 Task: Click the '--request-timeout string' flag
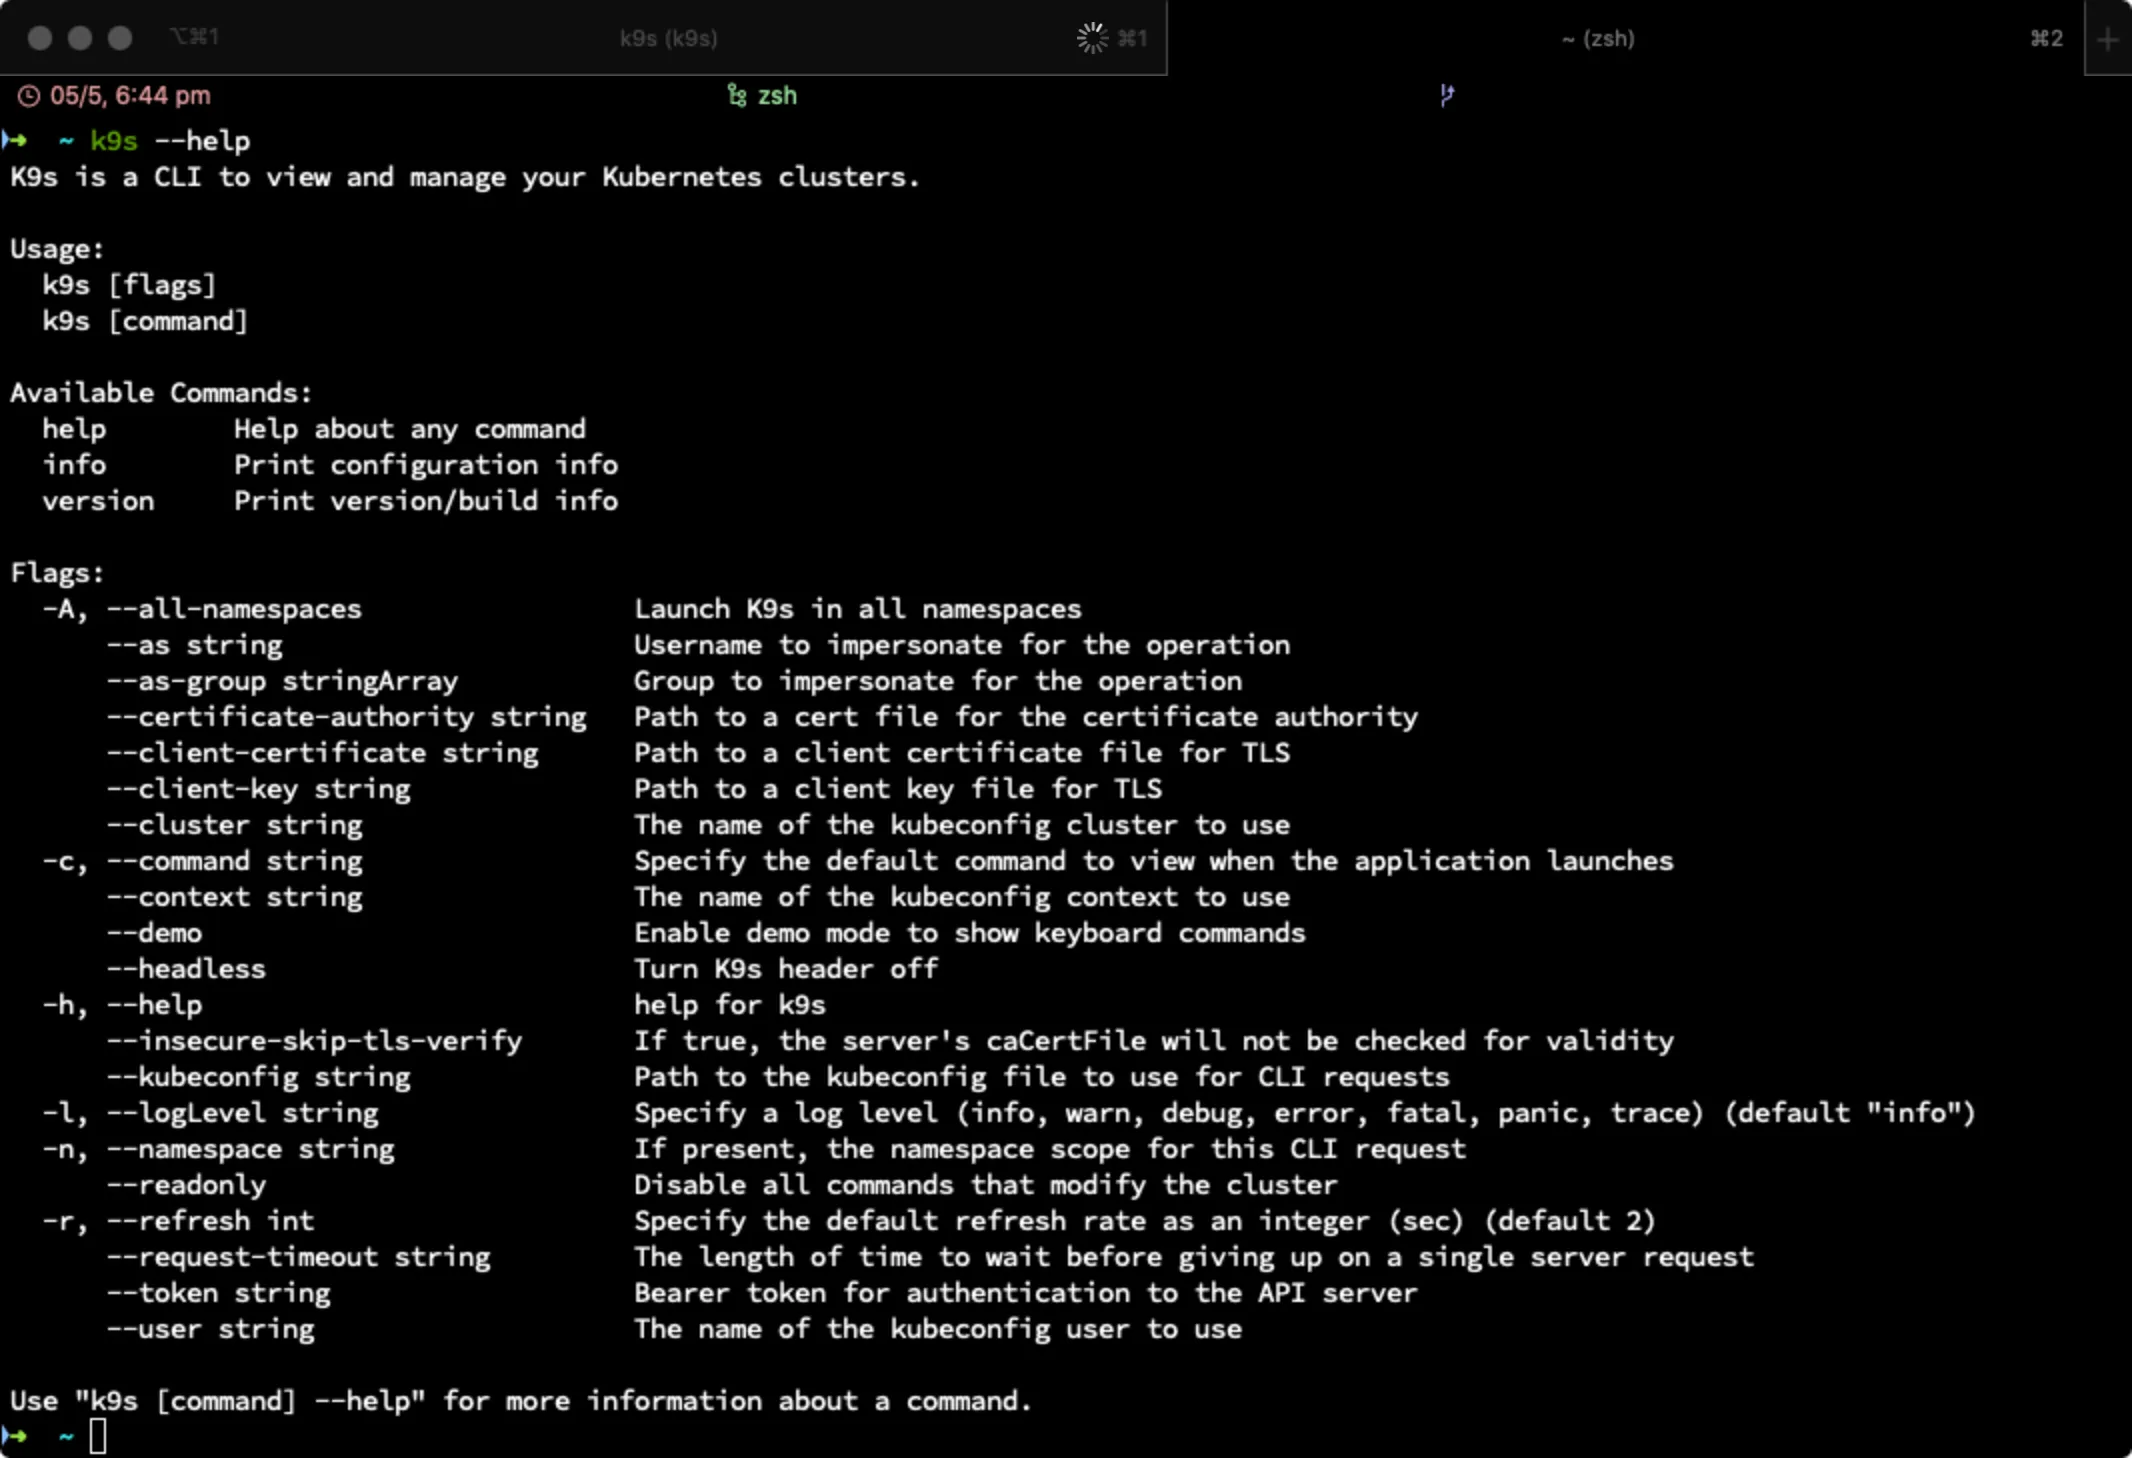point(298,1257)
